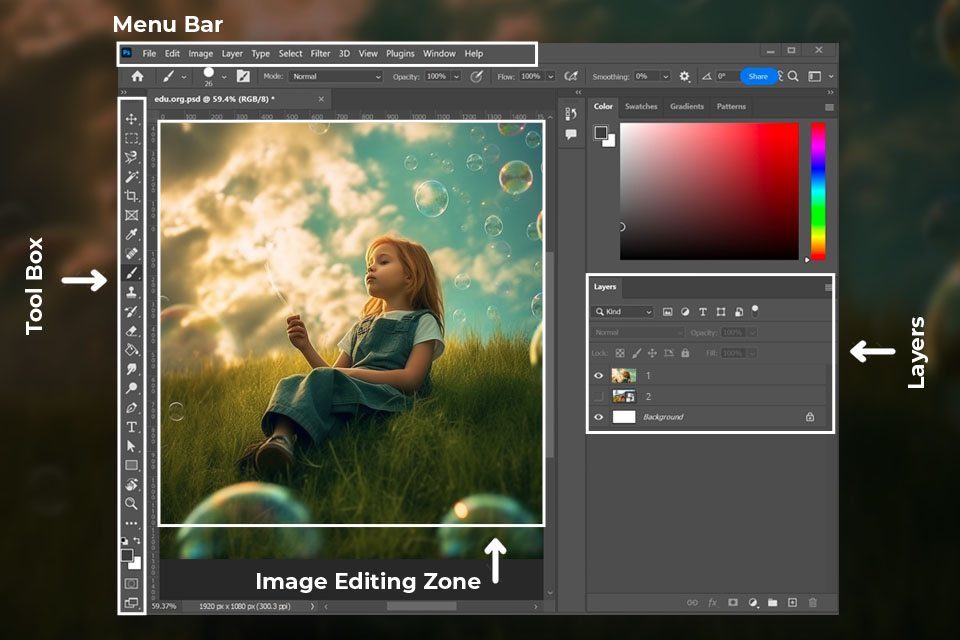Click the delete layer trash icon
The width and height of the screenshot is (960, 640).
click(x=812, y=603)
